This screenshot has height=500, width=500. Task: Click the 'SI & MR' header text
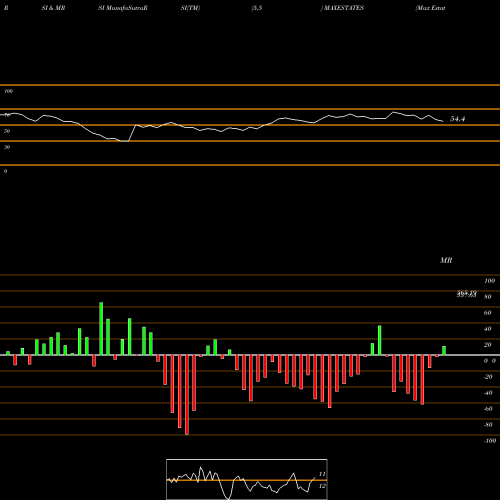tap(53, 8)
